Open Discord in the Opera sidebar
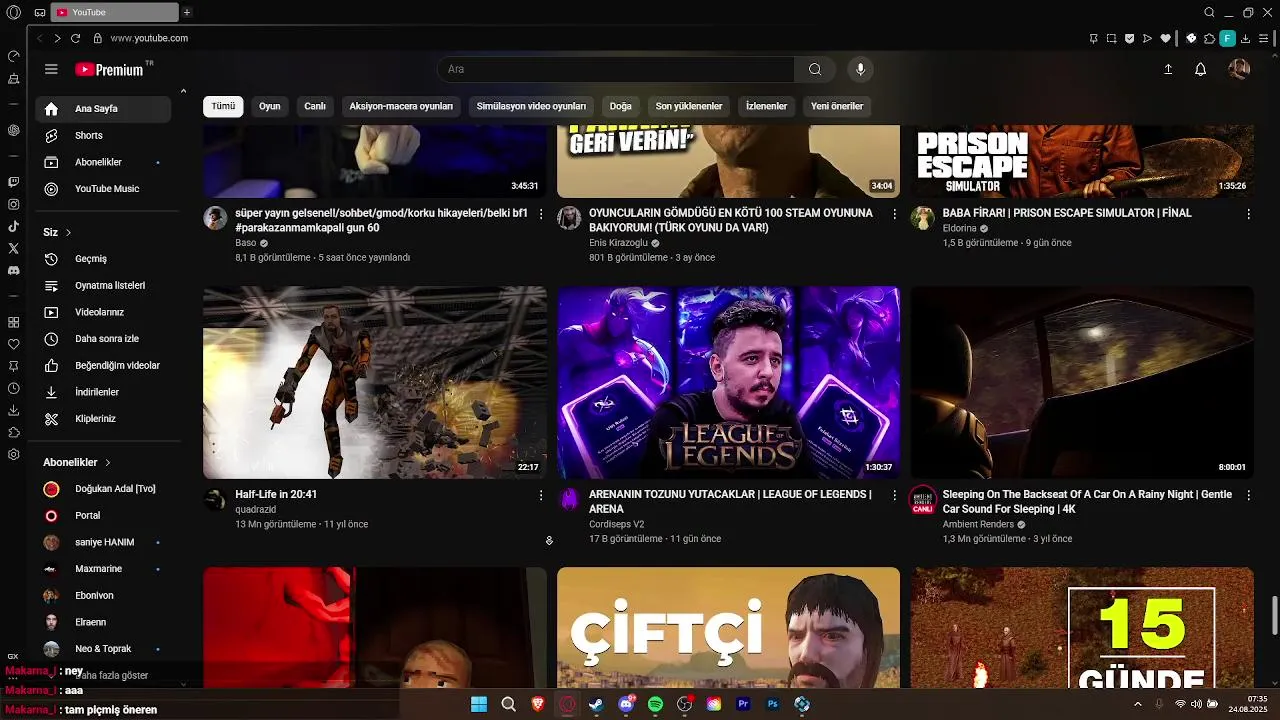Image resolution: width=1280 pixels, height=720 pixels. 13,270
